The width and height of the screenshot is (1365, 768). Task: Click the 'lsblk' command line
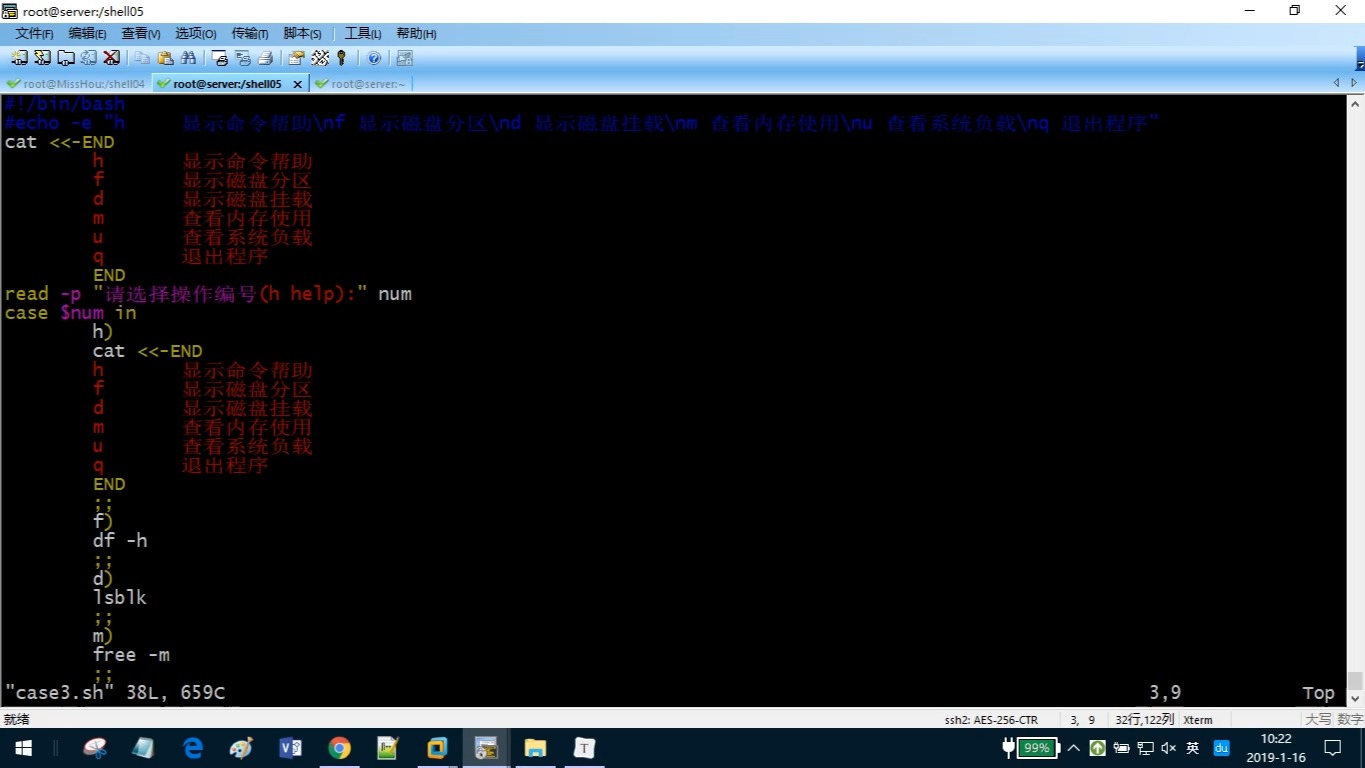click(120, 598)
